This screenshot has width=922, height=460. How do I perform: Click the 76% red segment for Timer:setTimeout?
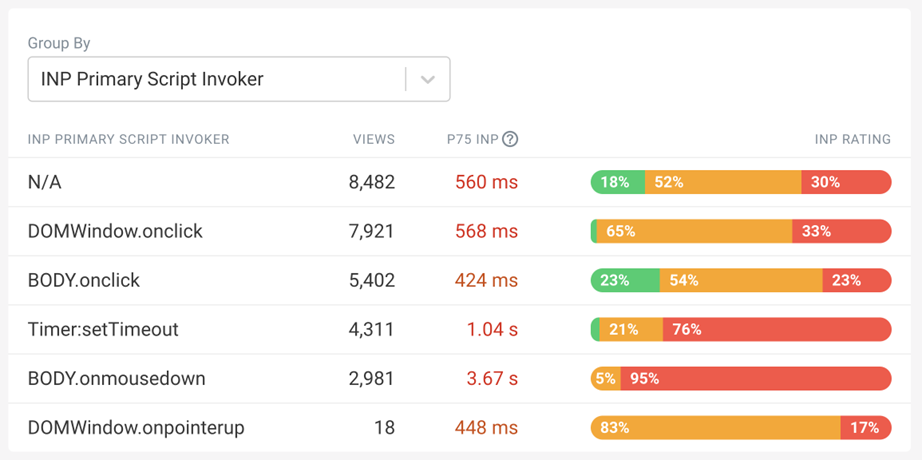click(776, 329)
